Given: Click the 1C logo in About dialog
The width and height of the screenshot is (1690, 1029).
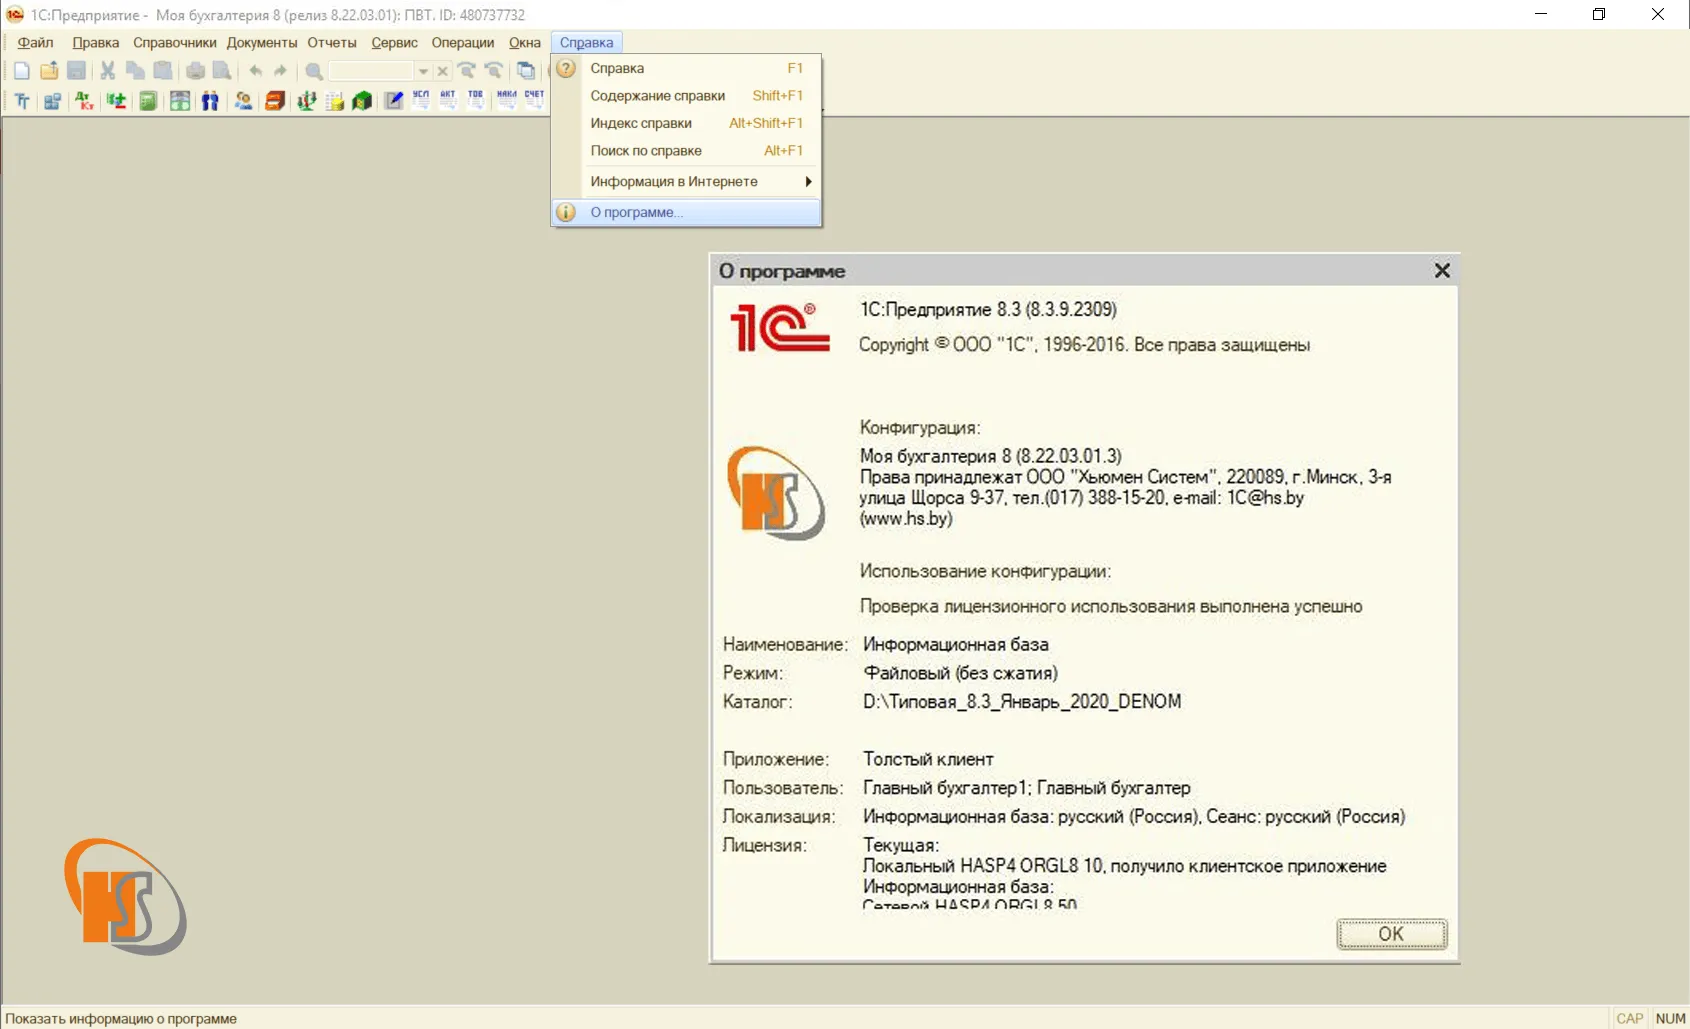Looking at the screenshot, I should [780, 327].
